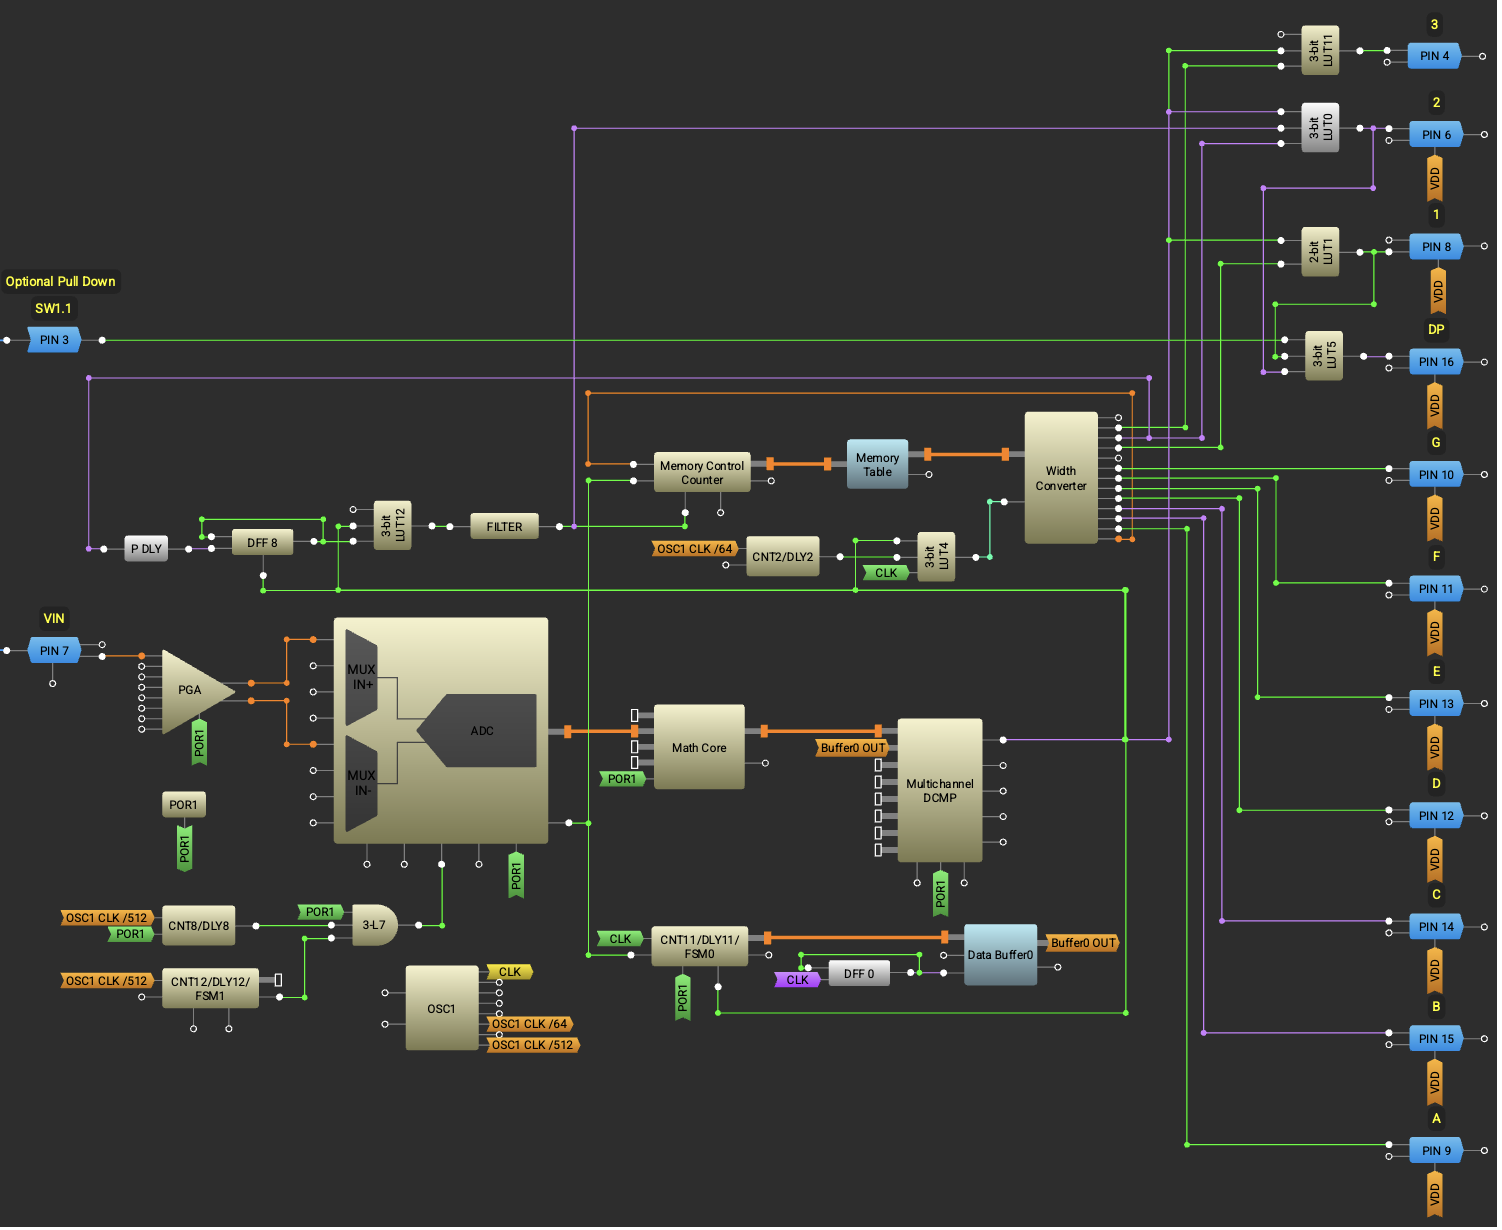Viewport: 1502px width, 1230px height.
Task: Select the Data Buffer0 block
Action: coord(999,955)
